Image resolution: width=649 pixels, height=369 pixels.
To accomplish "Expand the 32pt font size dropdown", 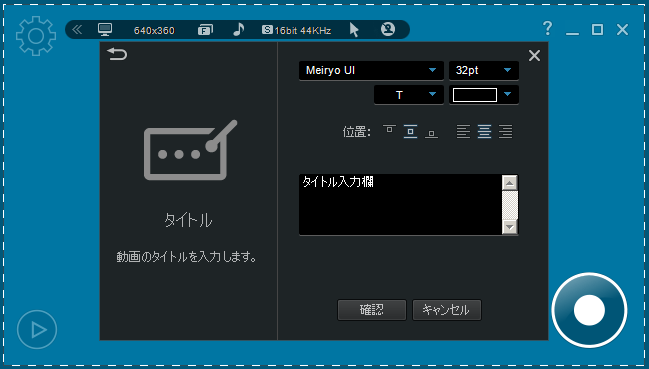I will click(x=483, y=70).
